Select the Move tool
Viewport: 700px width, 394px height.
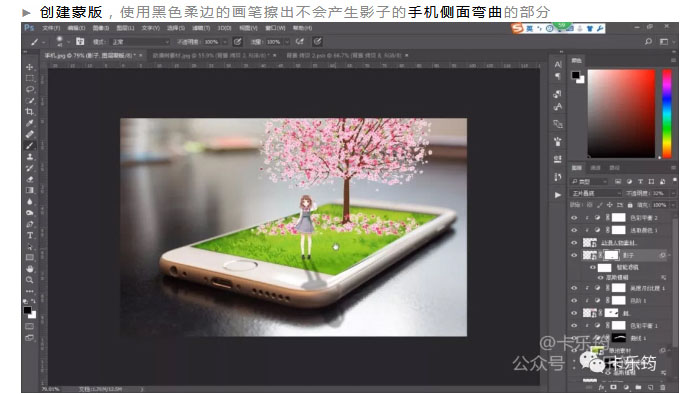tap(29, 67)
